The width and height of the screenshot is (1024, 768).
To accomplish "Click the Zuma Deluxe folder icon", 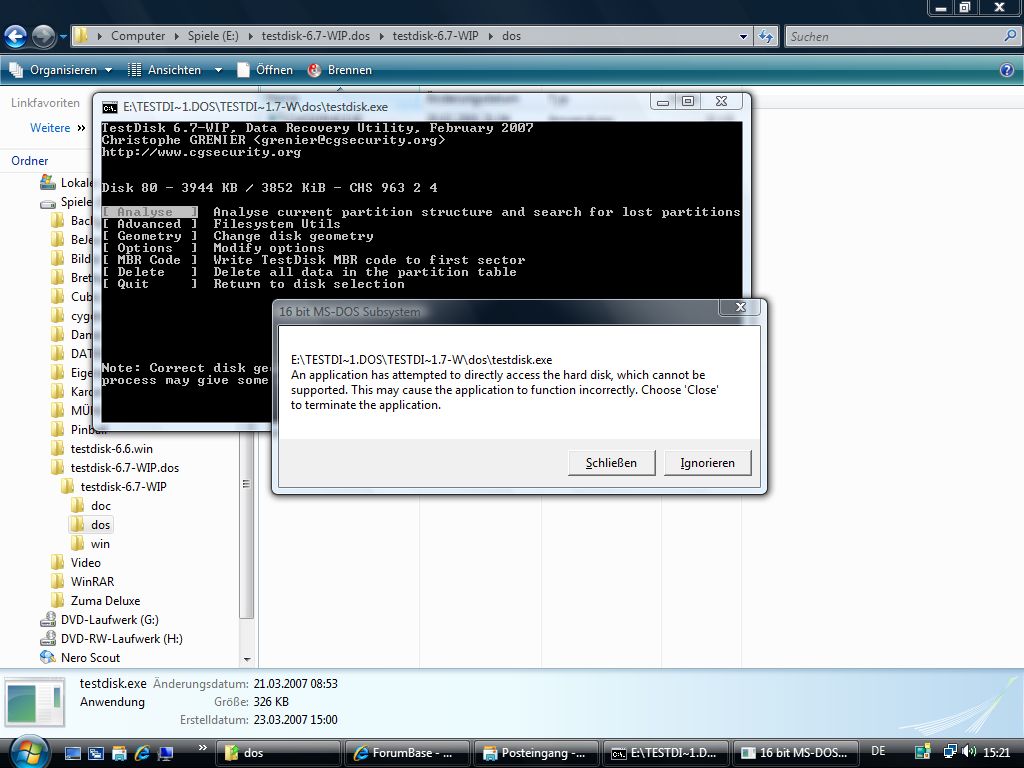I will [57, 600].
